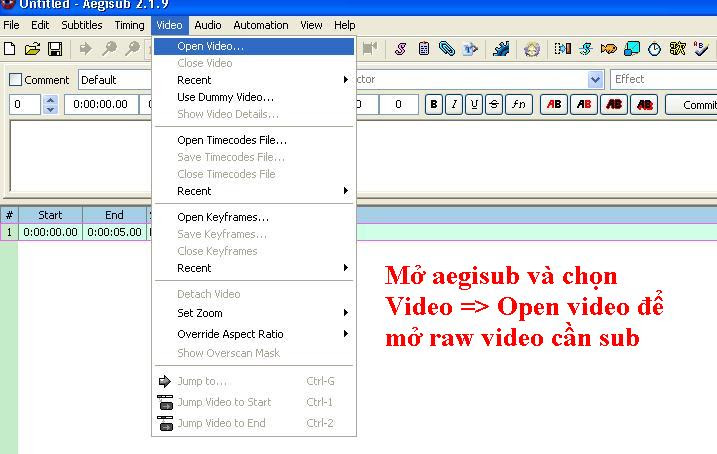Pick shadow color with fourth AB button
The image size is (717, 454).
click(644, 104)
